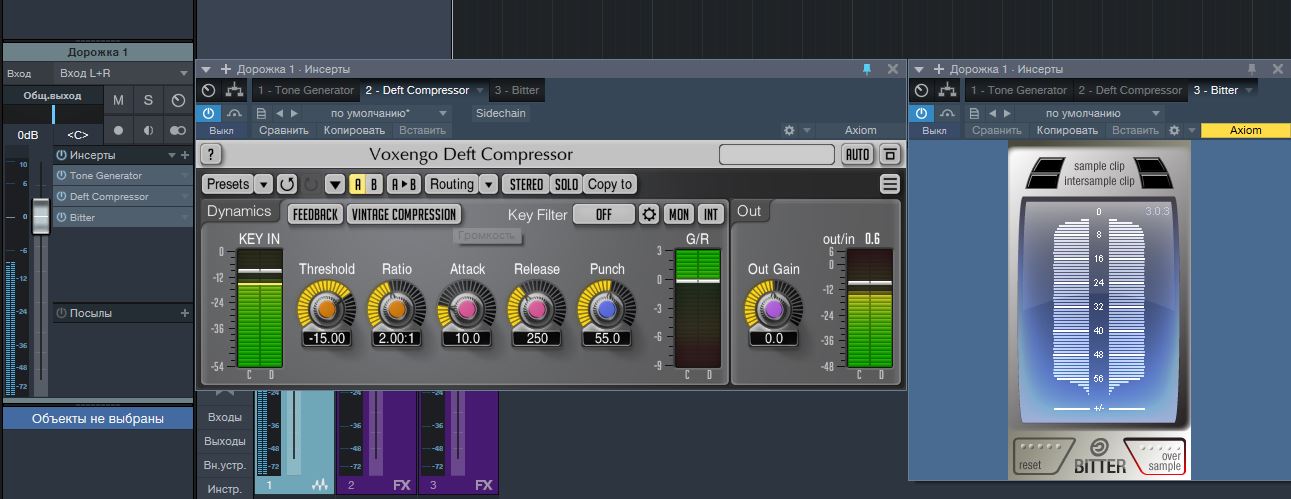This screenshot has width=1291, height=499.
Task: Add an insert via plus in Deft Compressor window header
Action: point(224,69)
